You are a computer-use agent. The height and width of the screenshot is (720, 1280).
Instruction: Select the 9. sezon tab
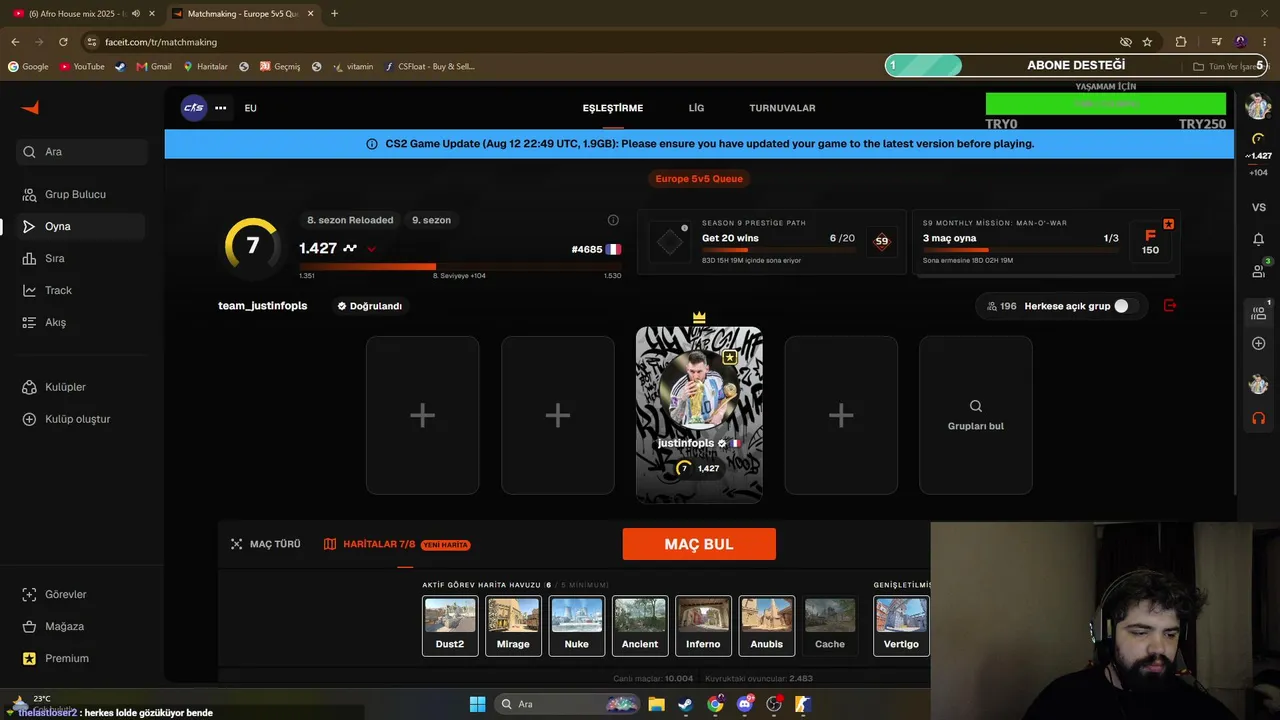(x=431, y=220)
